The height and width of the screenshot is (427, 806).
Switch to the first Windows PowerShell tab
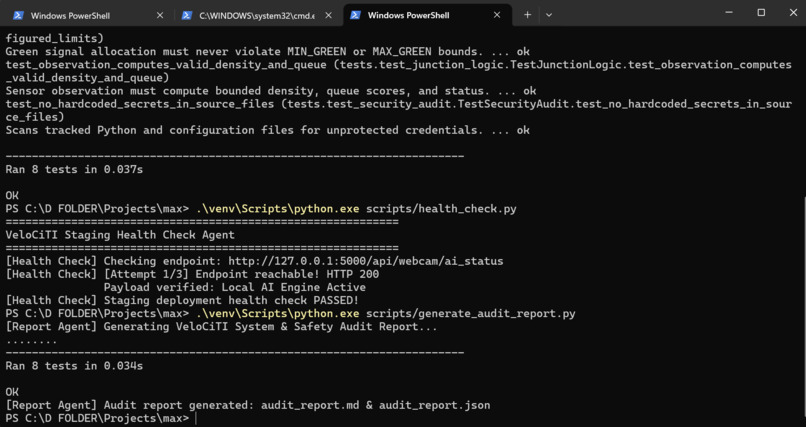click(86, 15)
